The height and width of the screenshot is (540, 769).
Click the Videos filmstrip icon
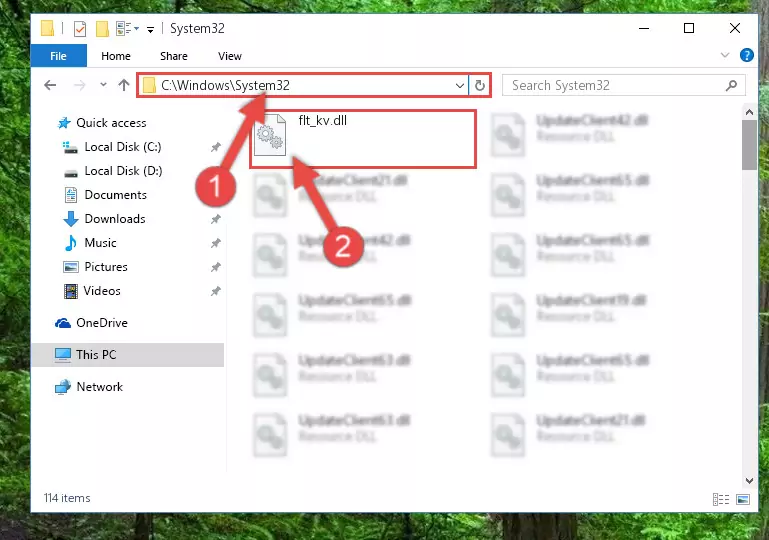(x=71, y=291)
